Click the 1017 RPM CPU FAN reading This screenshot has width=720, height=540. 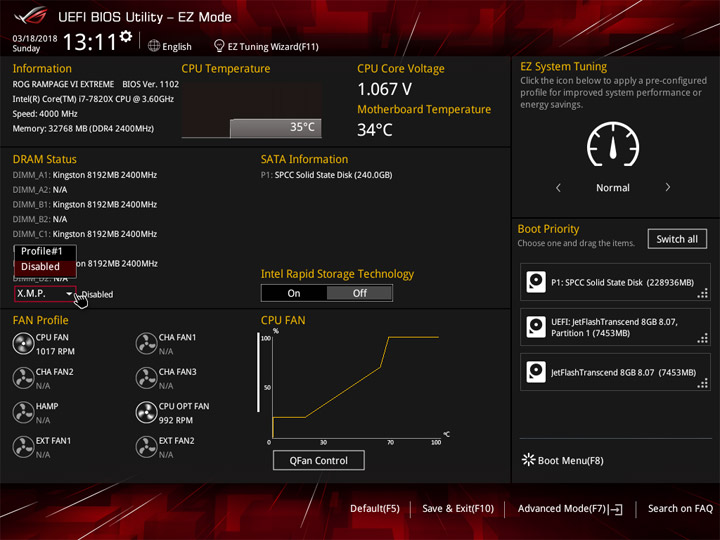(x=55, y=351)
